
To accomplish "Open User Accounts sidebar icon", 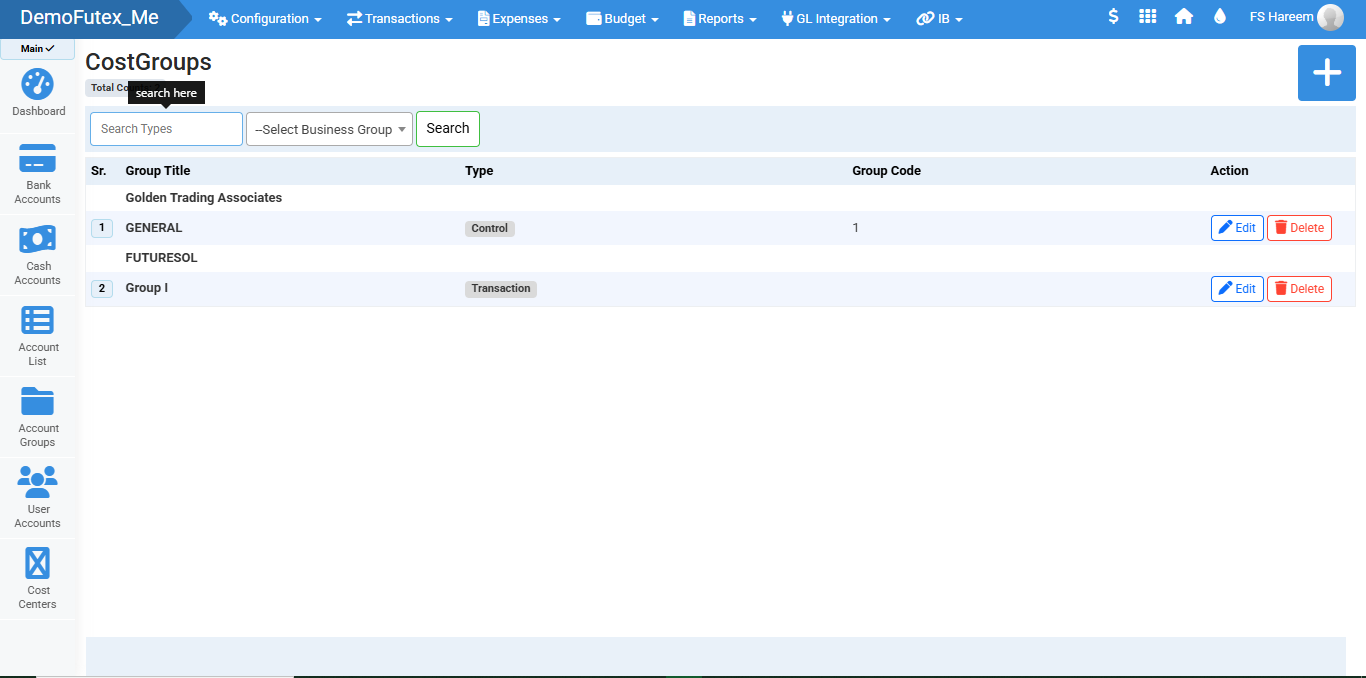I will tap(38, 484).
